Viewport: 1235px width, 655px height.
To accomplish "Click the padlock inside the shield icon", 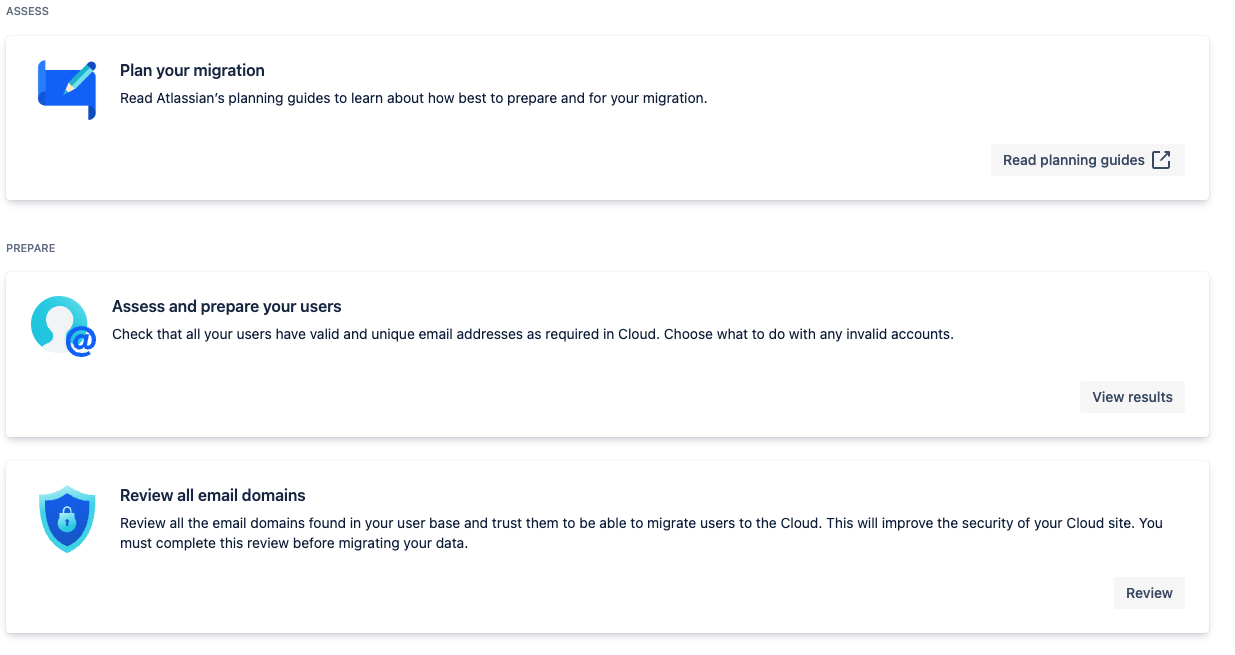I will (67, 521).
